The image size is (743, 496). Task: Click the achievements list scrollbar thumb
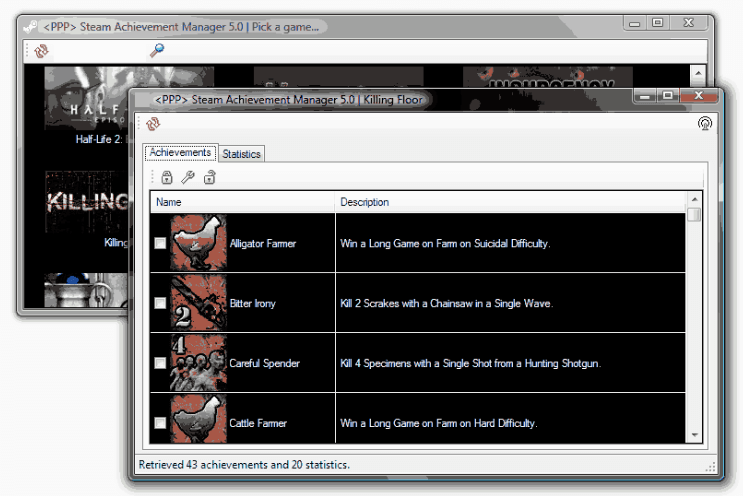pos(694,214)
